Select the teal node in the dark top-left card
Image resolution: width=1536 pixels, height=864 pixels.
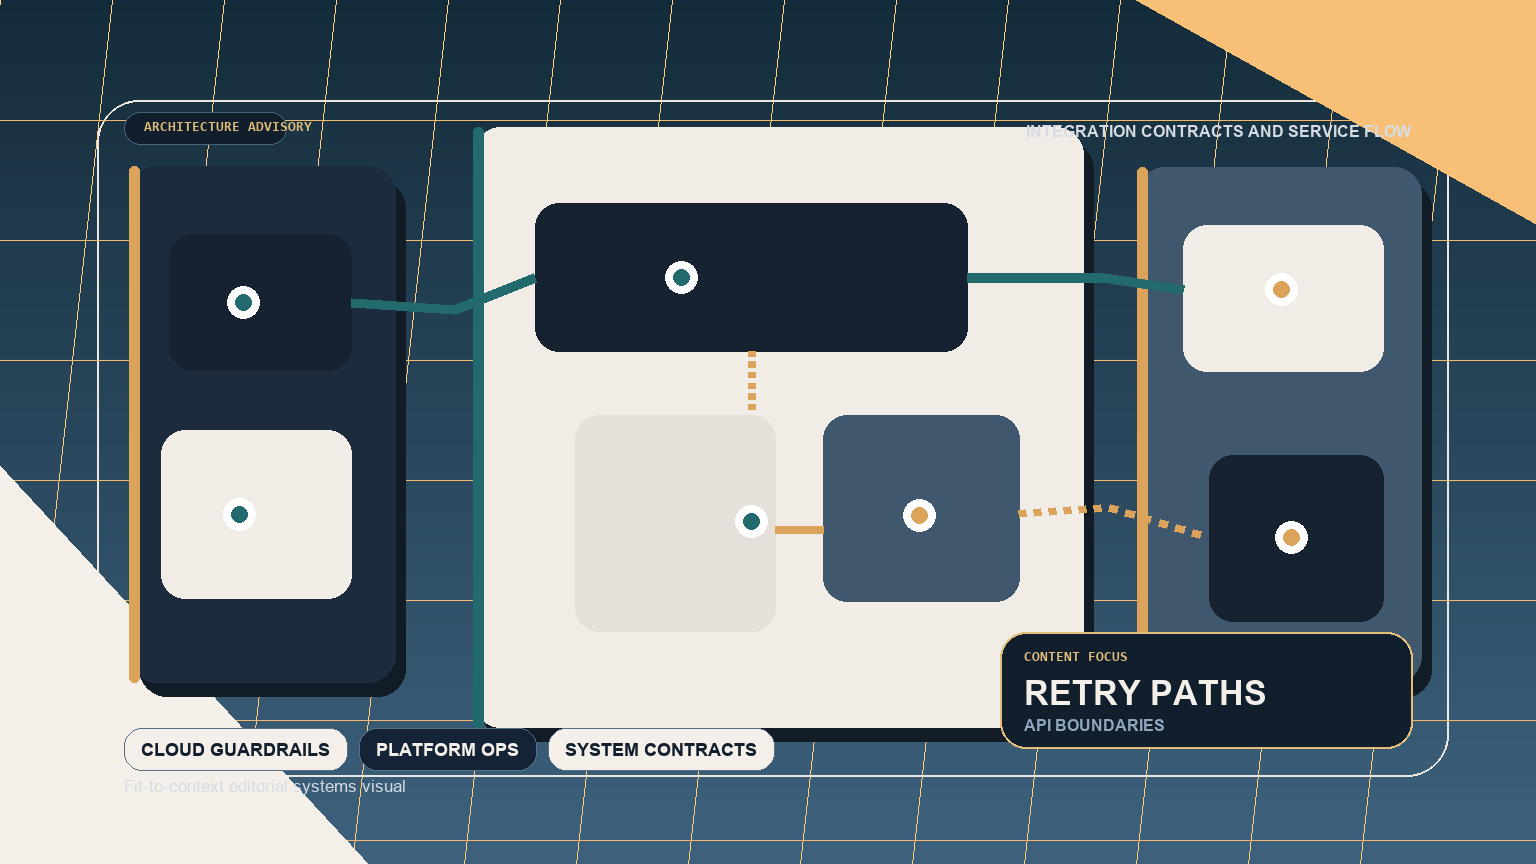click(244, 302)
